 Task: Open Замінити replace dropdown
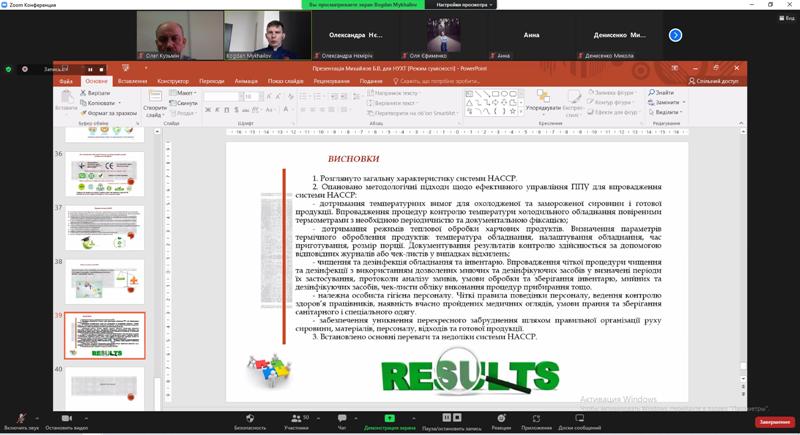pyautogui.click(x=666, y=102)
